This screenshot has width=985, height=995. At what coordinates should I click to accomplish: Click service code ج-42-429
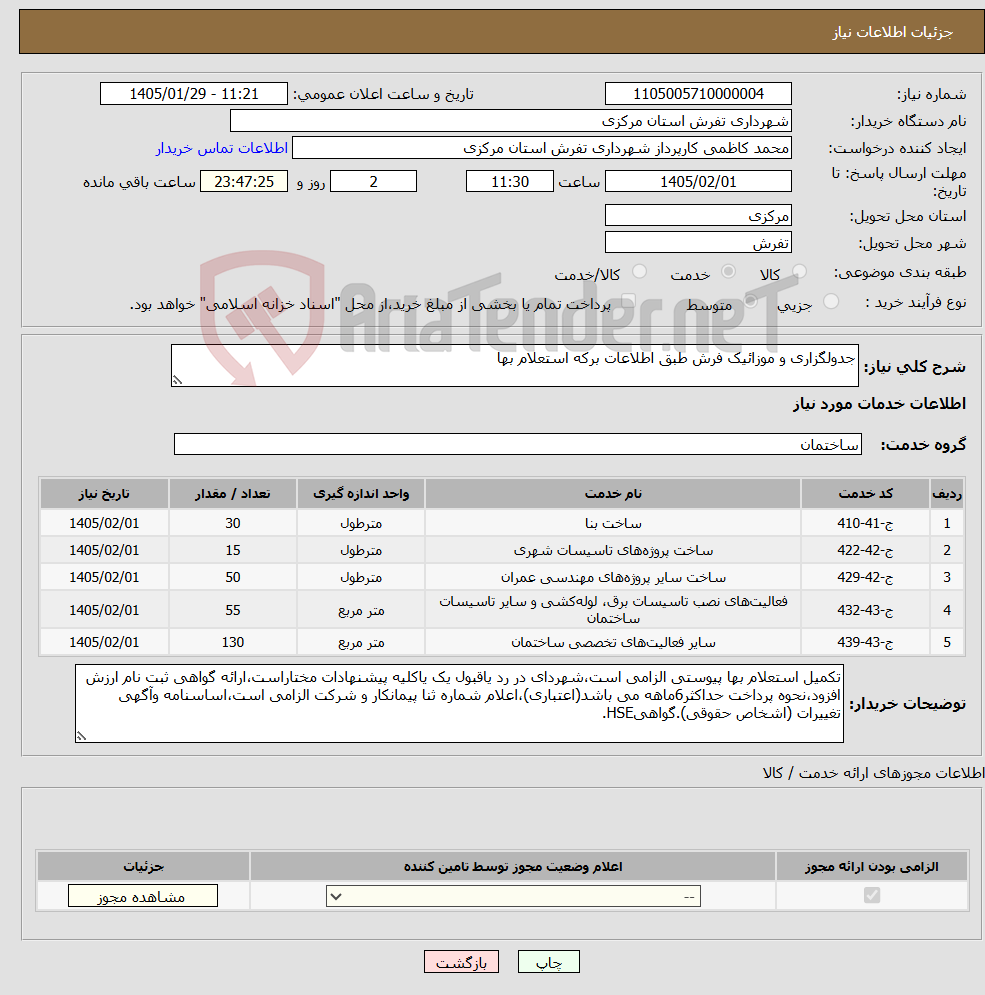[864, 577]
